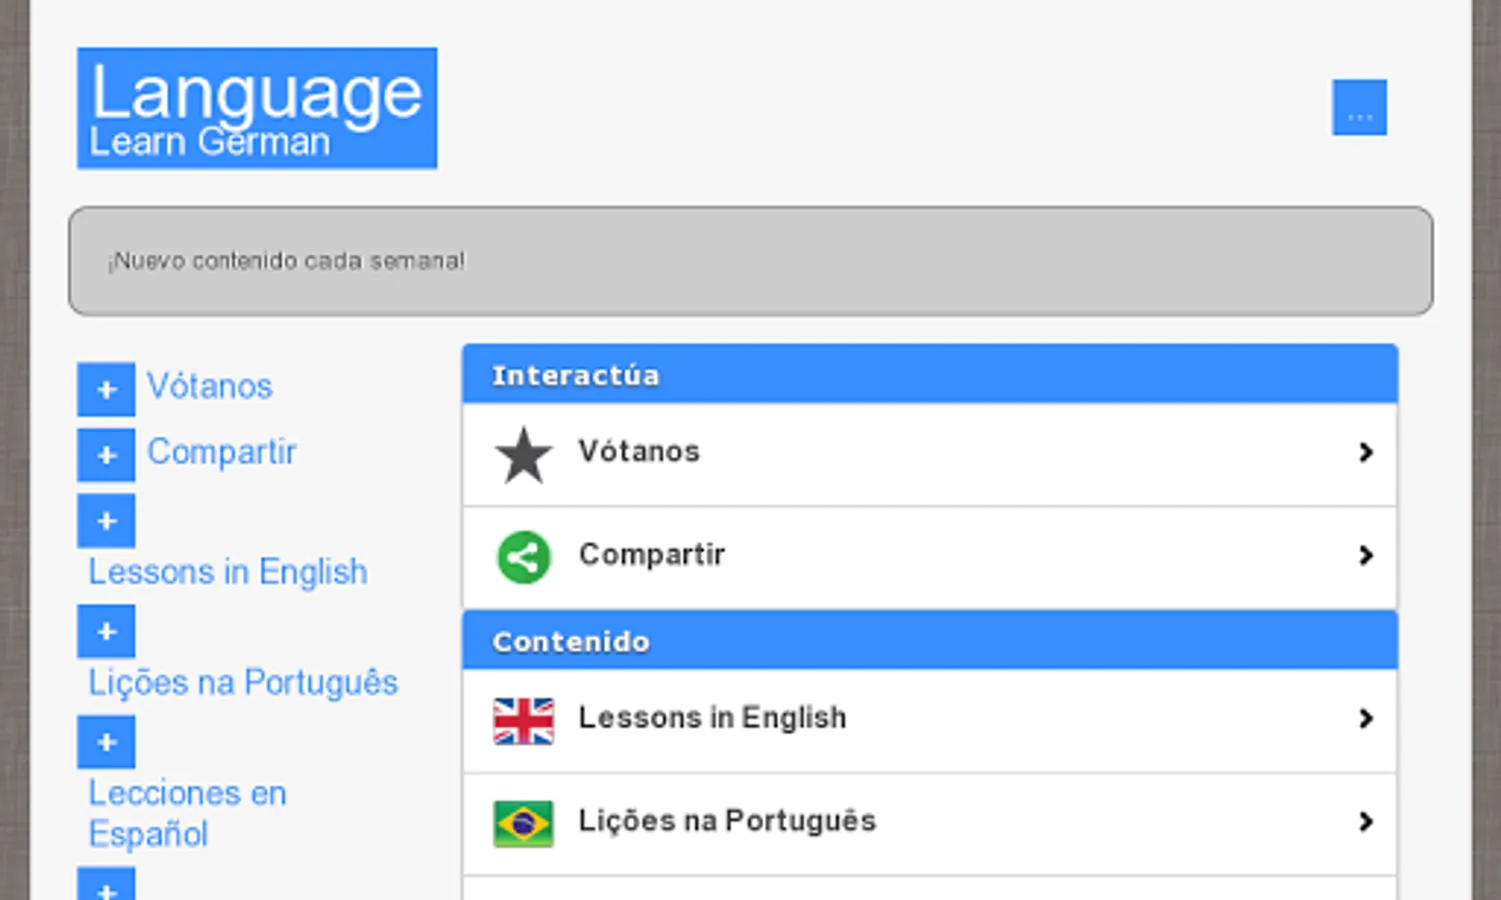The width and height of the screenshot is (1501, 900).
Task: Click the plus icon beside Vótanos
Action: (106, 389)
